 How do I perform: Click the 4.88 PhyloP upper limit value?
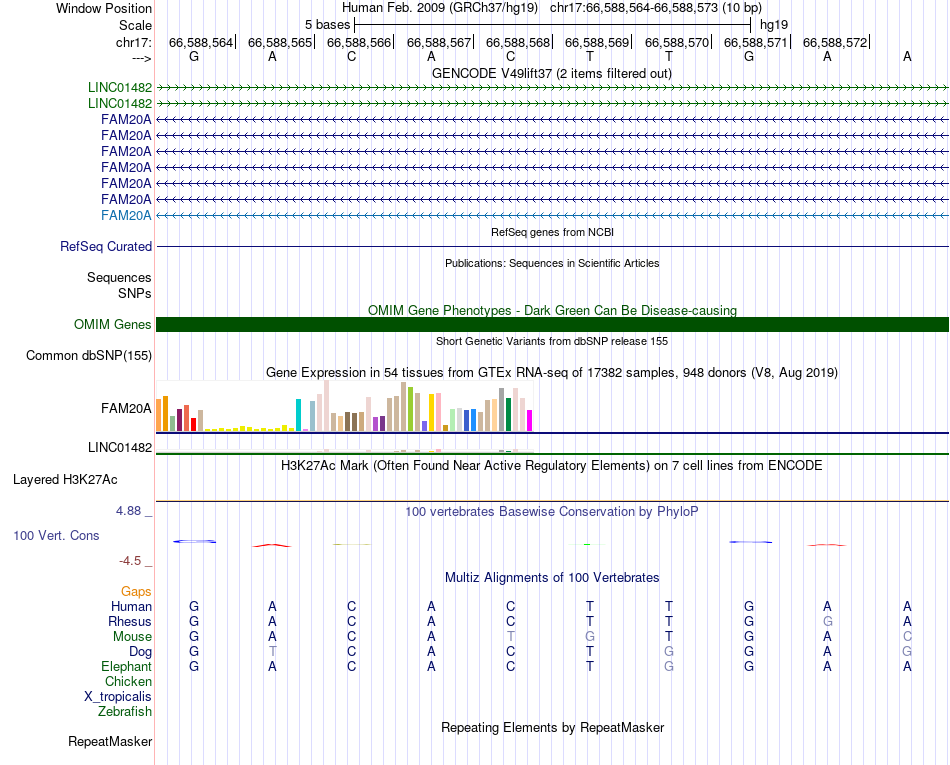pos(128,511)
